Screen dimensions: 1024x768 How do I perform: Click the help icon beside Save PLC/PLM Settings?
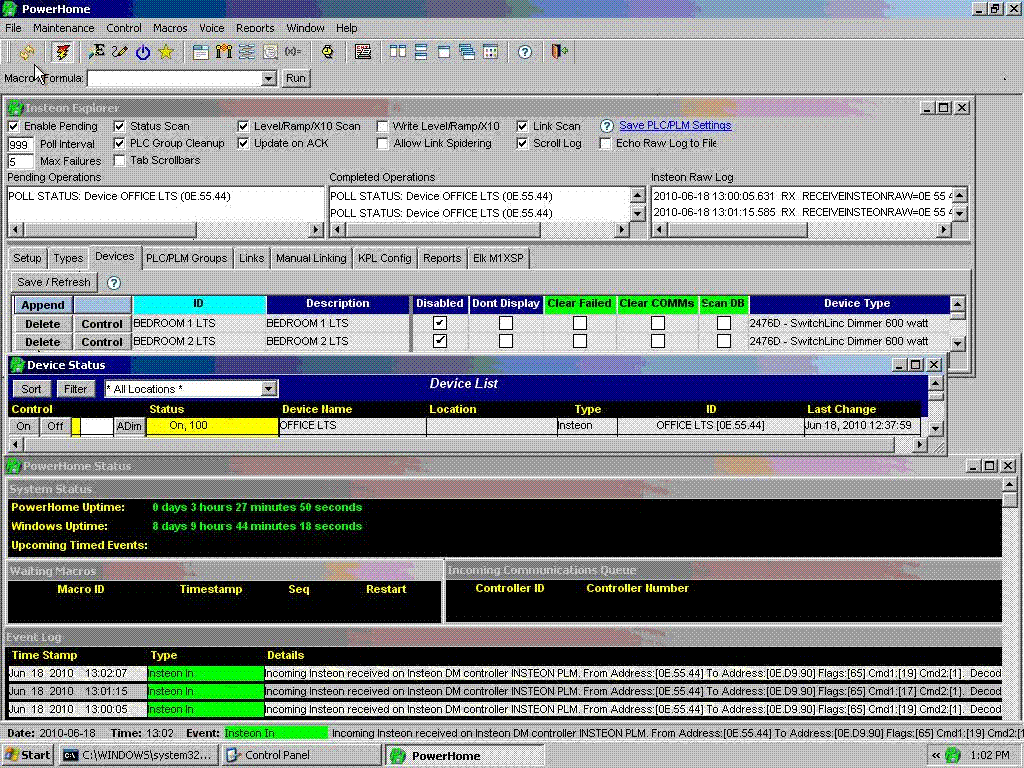(607, 126)
